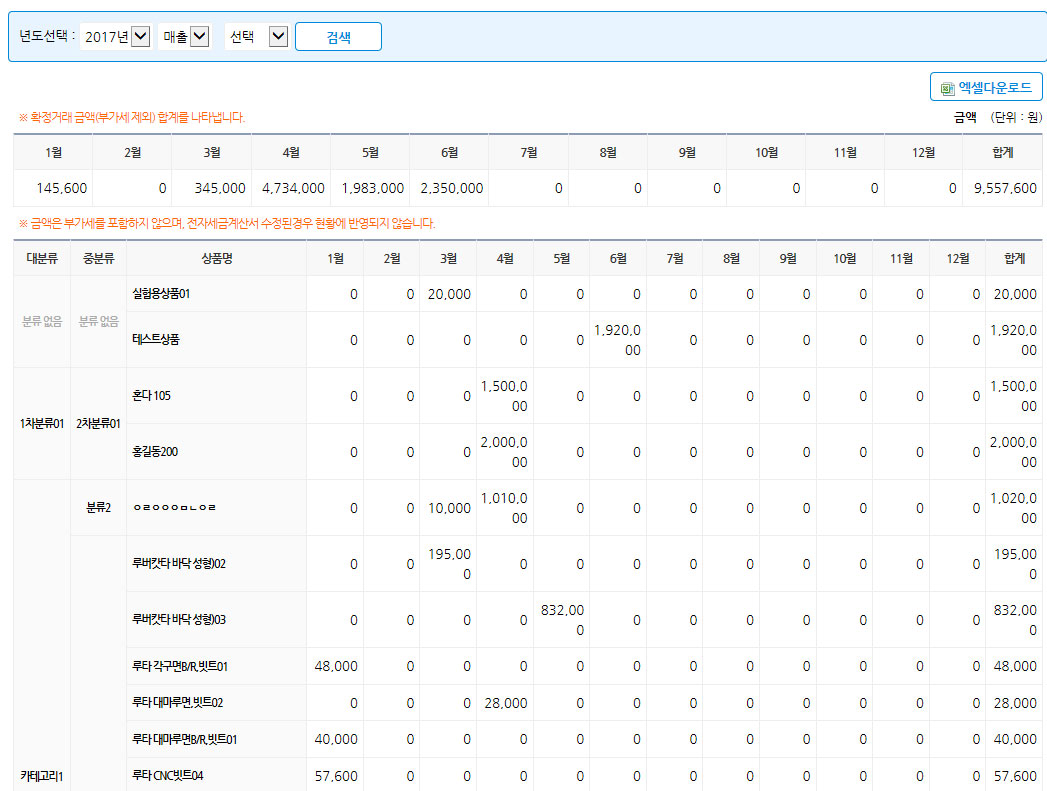Click the 5월 summary value 1,983,000
The image size is (1047, 791).
click(373, 188)
